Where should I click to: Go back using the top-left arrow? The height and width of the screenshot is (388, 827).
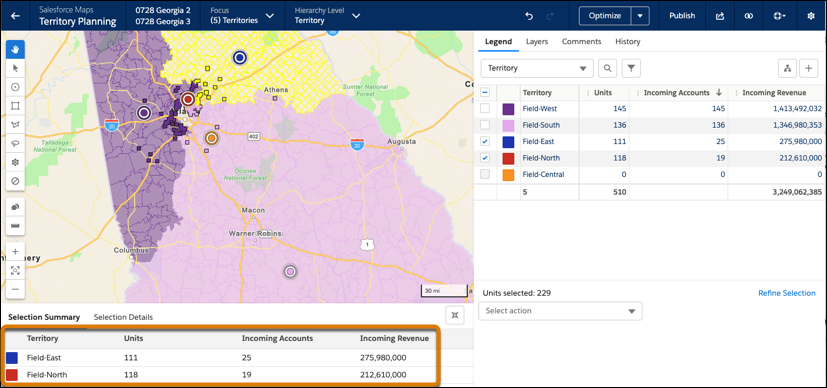16,16
